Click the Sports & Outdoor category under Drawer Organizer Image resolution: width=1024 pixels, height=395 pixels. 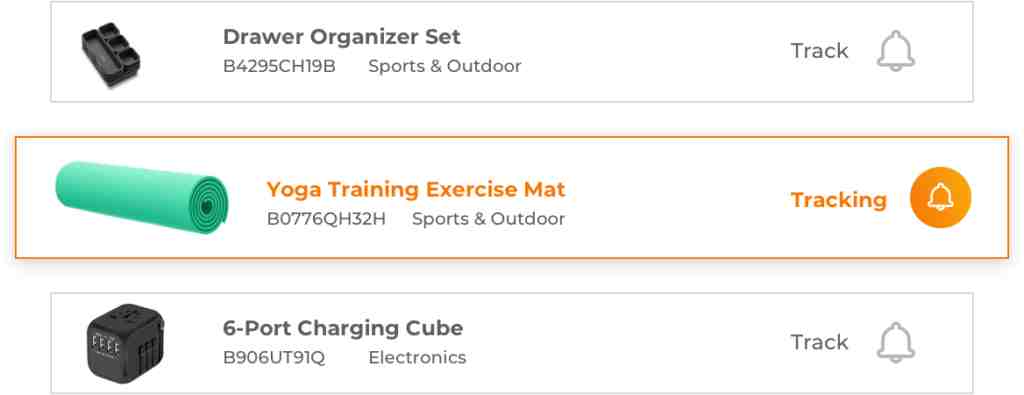(445, 66)
